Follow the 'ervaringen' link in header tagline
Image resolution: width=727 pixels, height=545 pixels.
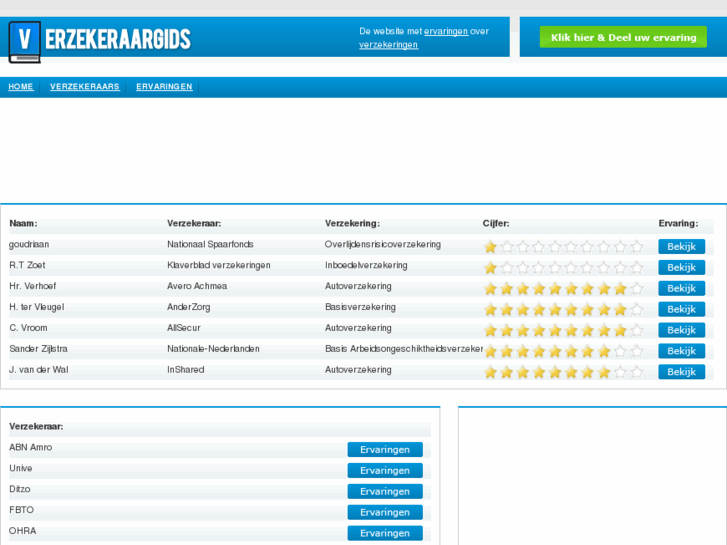pos(446,32)
